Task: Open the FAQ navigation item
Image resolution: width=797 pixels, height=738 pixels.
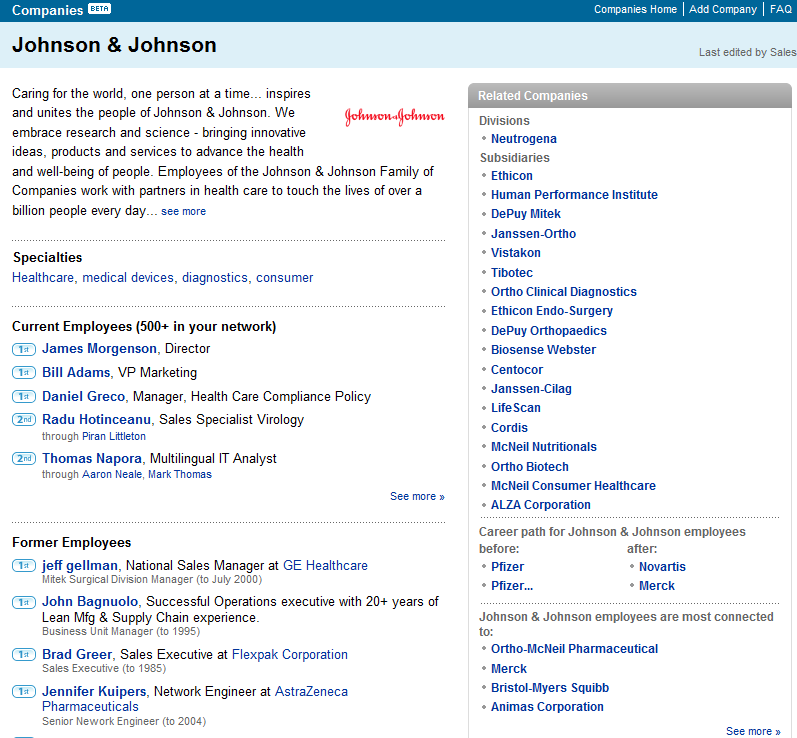Action: (781, 9)
